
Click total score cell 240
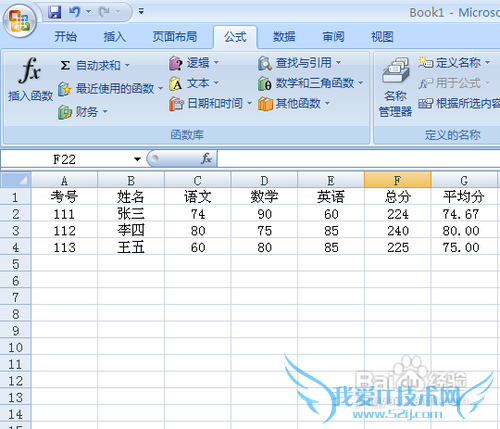398,230
